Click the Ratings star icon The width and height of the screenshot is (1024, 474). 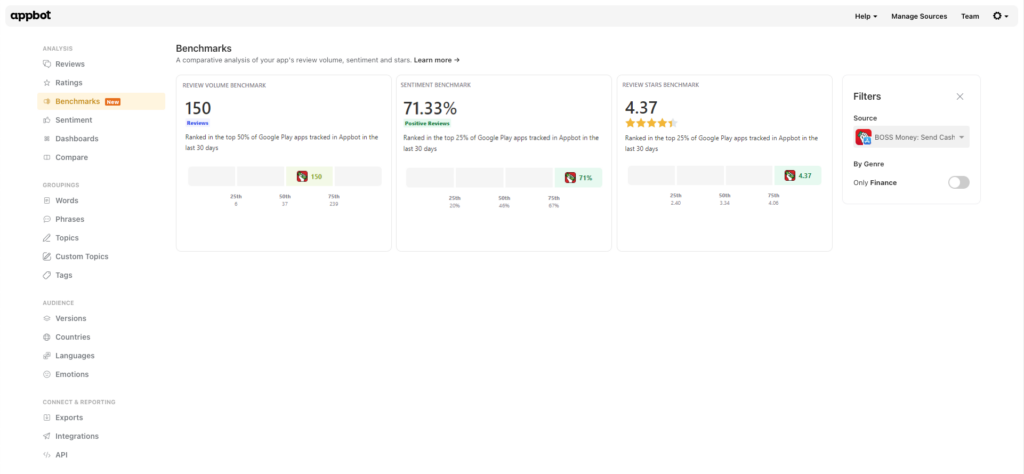(47, 83)
